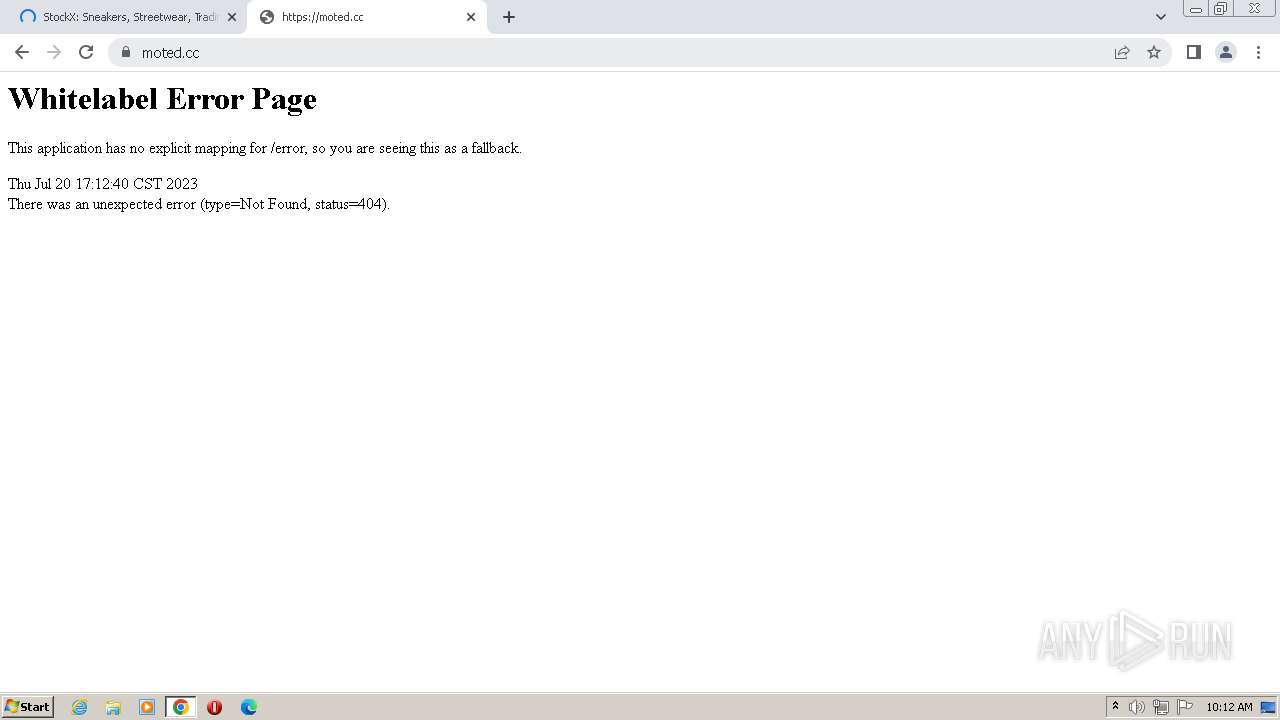1280x720 pixels.
Task: Click the Show Desktop button in the tray
Action: [1268, 707]
